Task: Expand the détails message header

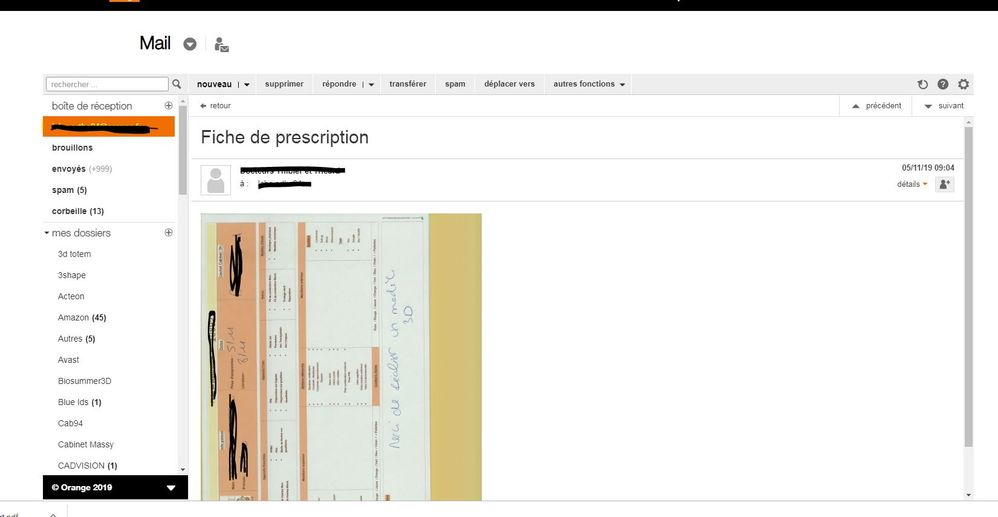Action: point(912,184)
